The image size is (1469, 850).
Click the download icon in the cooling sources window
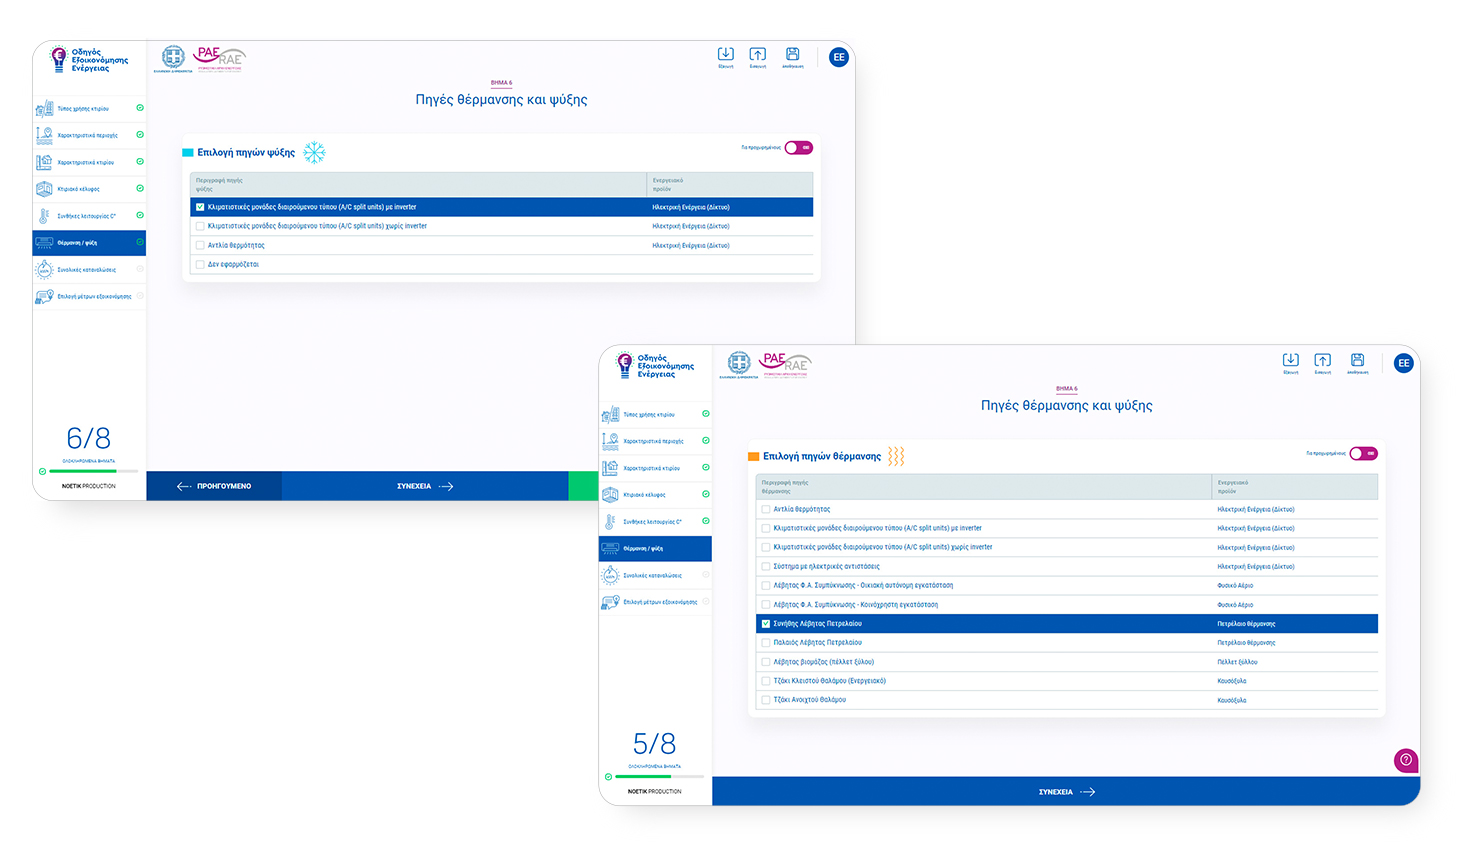click(x=725, y=55)
